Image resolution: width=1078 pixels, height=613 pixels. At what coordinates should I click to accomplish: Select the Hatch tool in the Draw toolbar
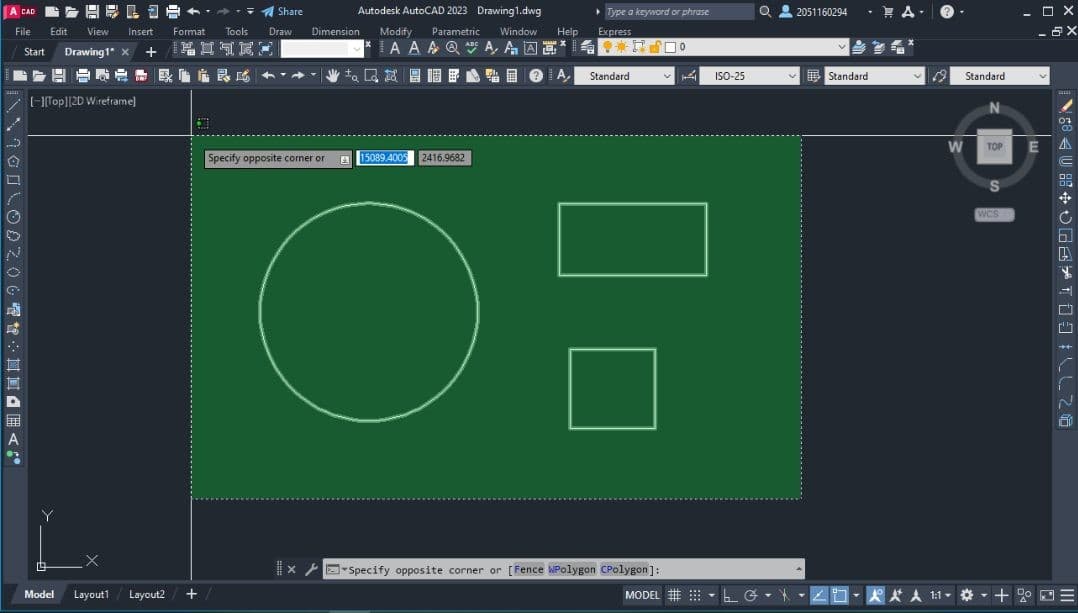point(13,365)
